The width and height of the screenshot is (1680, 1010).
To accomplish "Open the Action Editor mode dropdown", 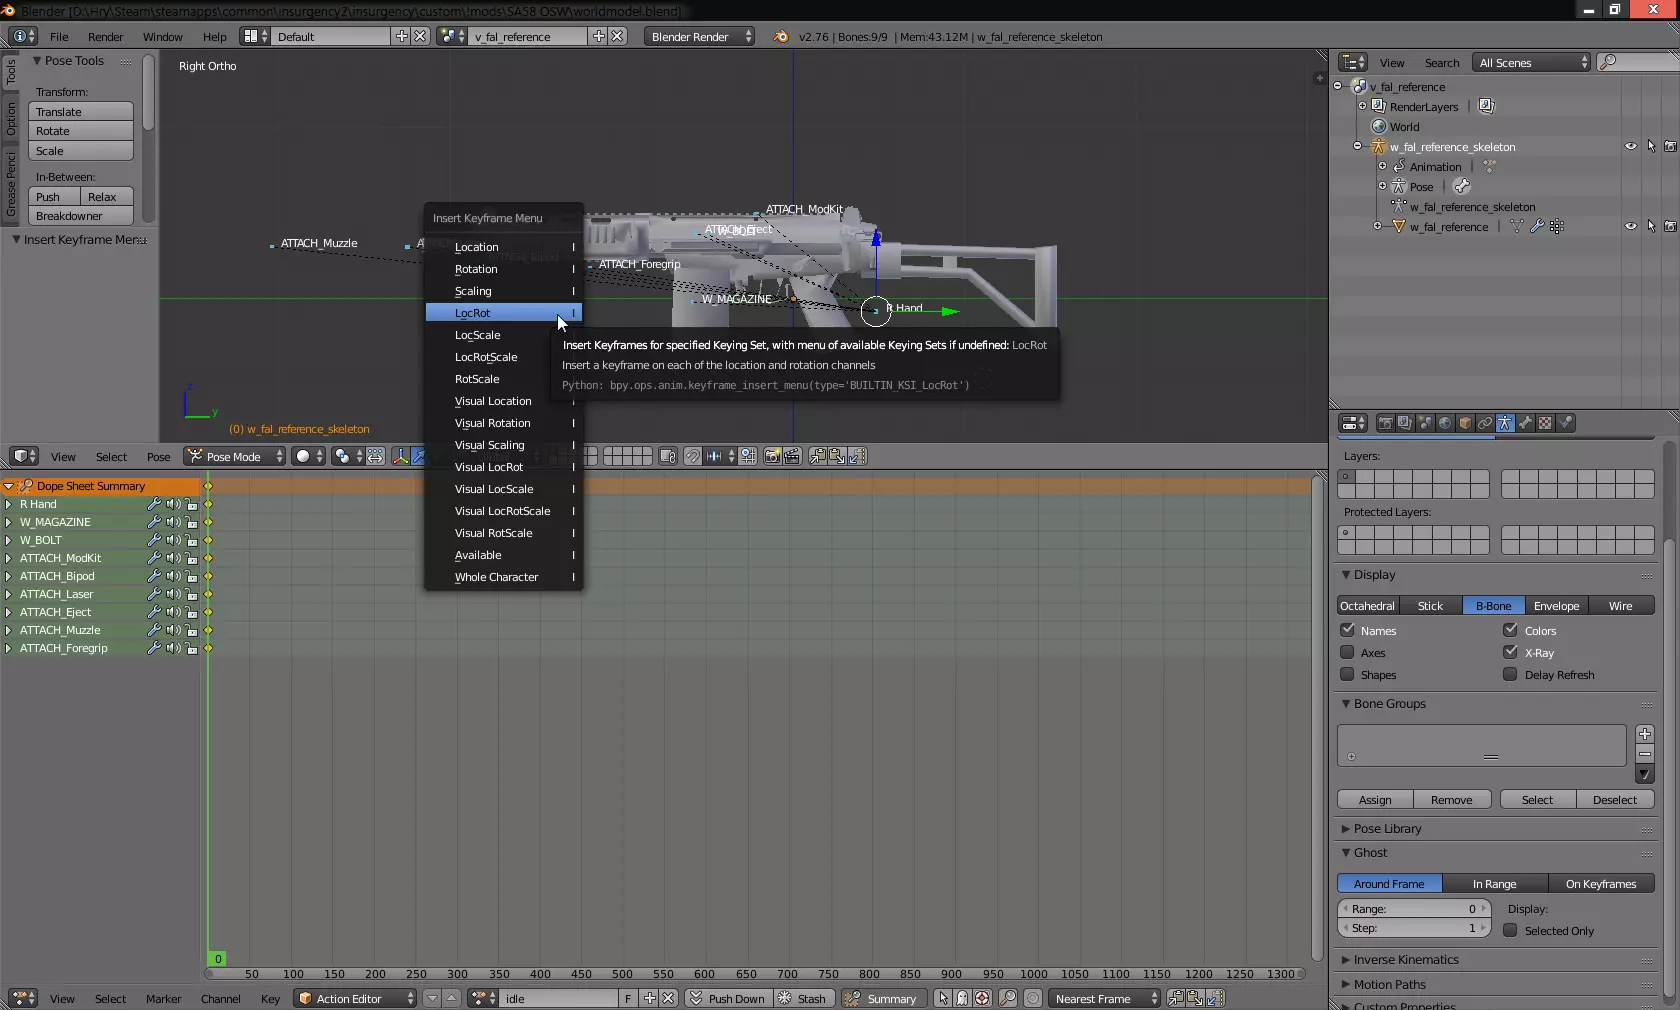I will tap(355, 998).
